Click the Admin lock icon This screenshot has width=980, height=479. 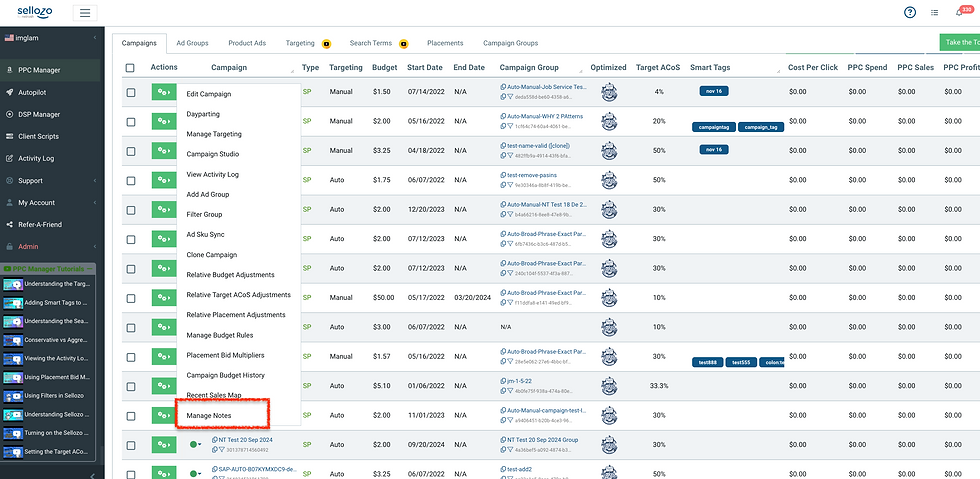(9, 246)
